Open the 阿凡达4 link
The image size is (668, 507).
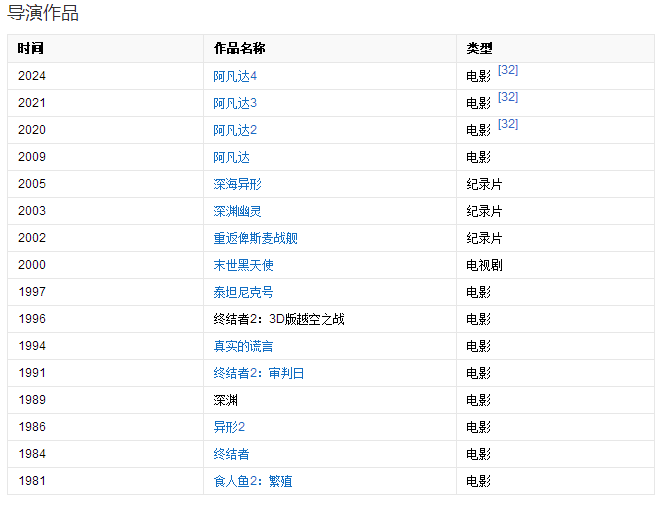coord(235,76)
